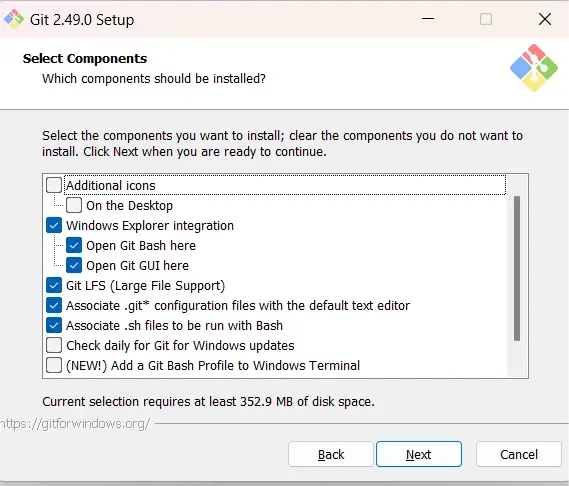Disable Associate .sh files with Bash
Screen dimensions: 569x486
(x=54, y=325)
